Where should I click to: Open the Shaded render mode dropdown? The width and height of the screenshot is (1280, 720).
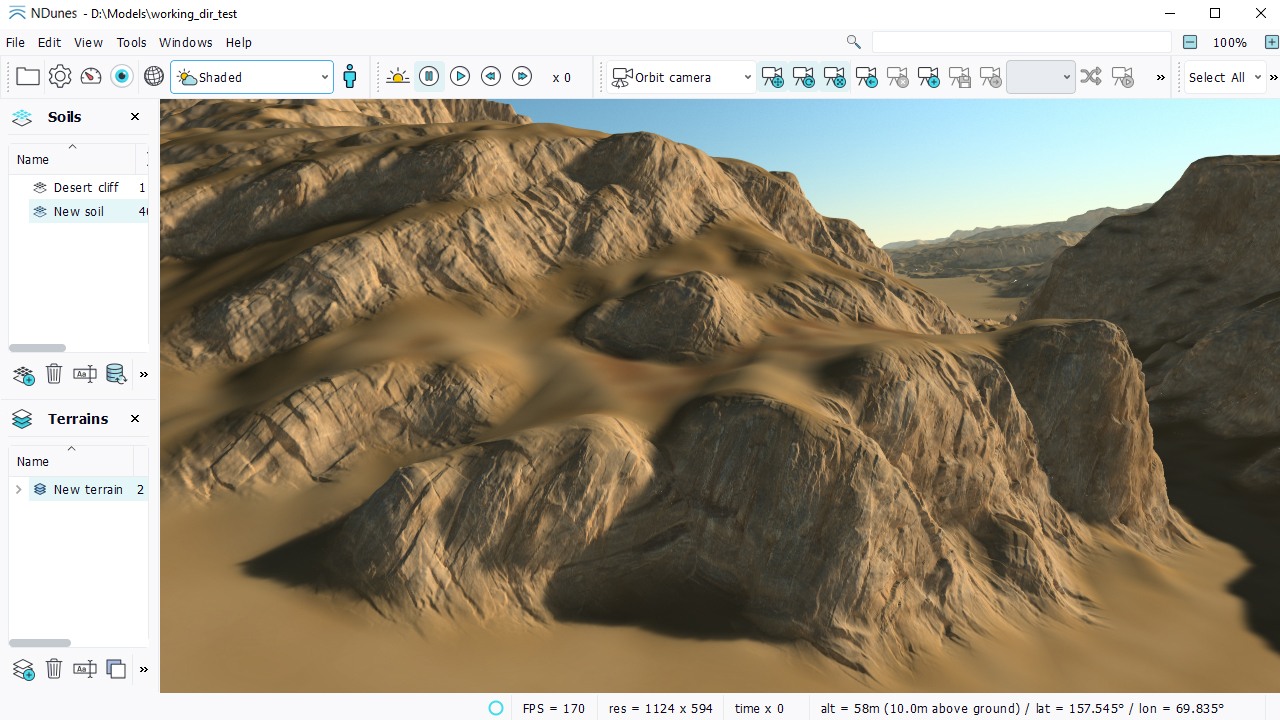click(x=252, y=77)
